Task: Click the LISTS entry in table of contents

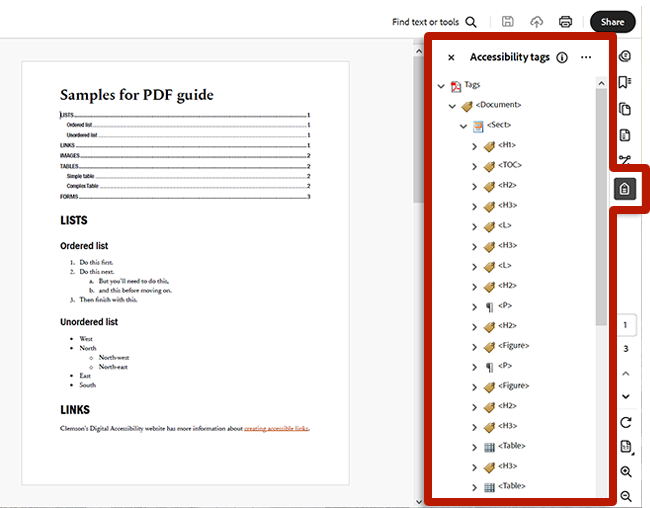Action: pos(185,115)
